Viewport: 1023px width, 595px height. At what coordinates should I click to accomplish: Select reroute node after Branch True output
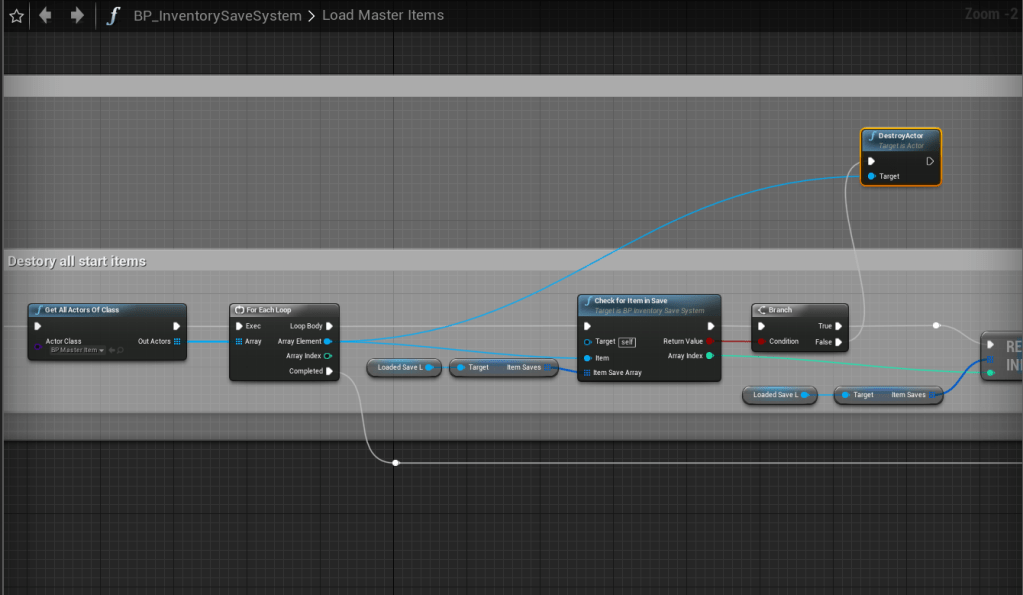[936, 325]
